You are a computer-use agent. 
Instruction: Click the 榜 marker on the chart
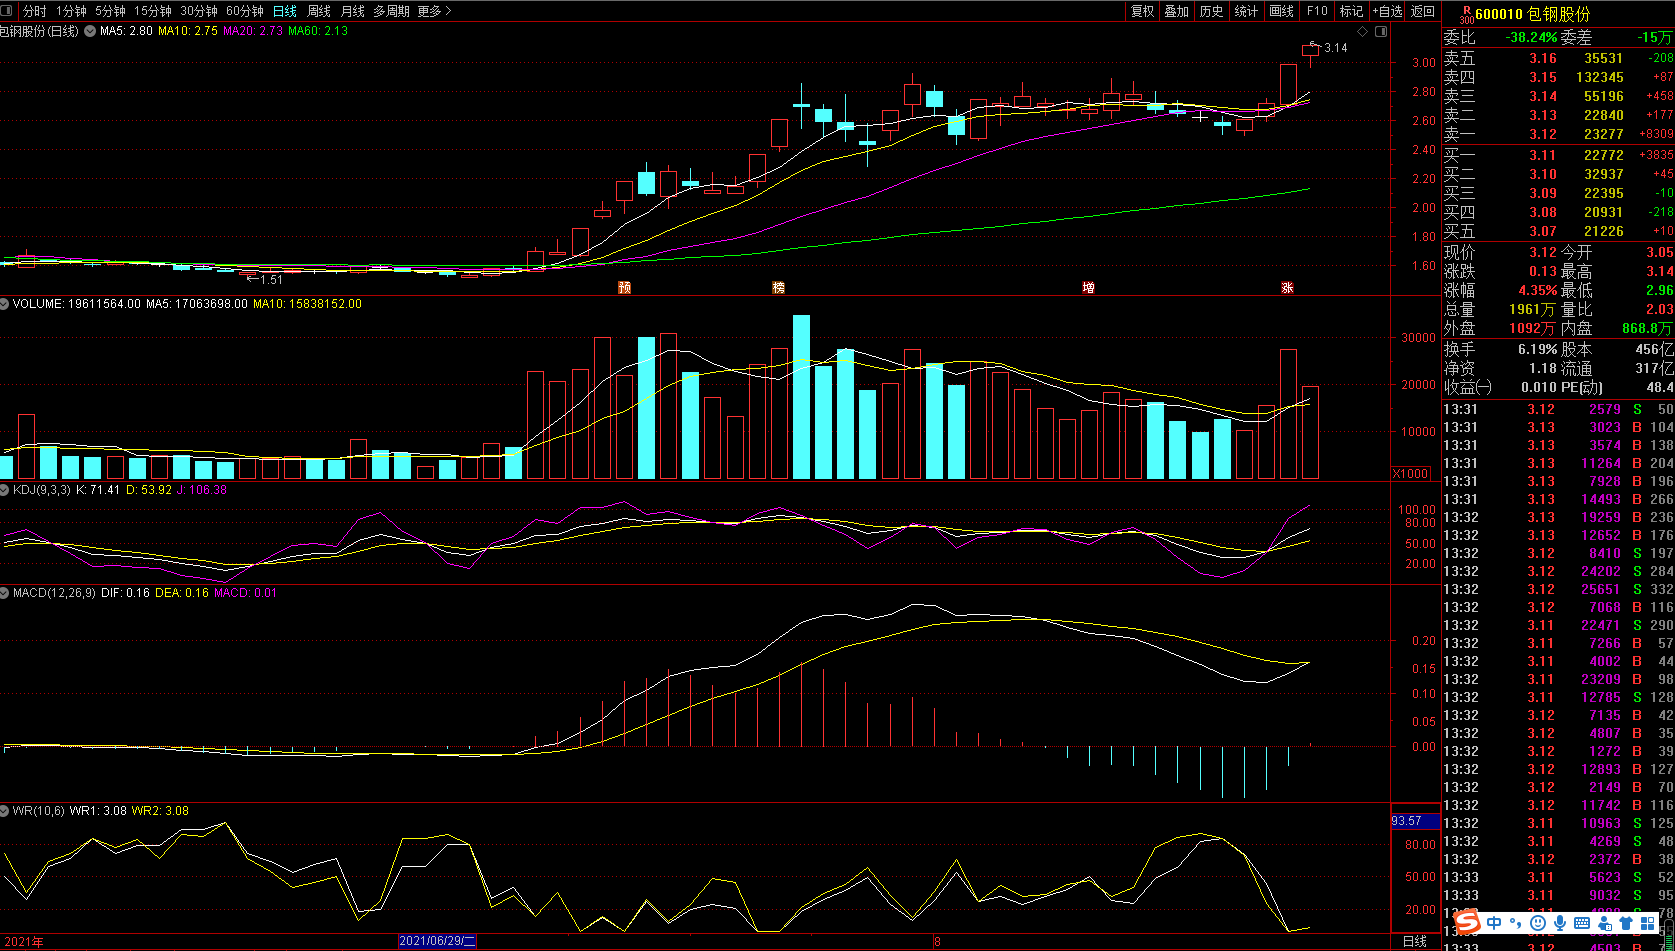779,288
